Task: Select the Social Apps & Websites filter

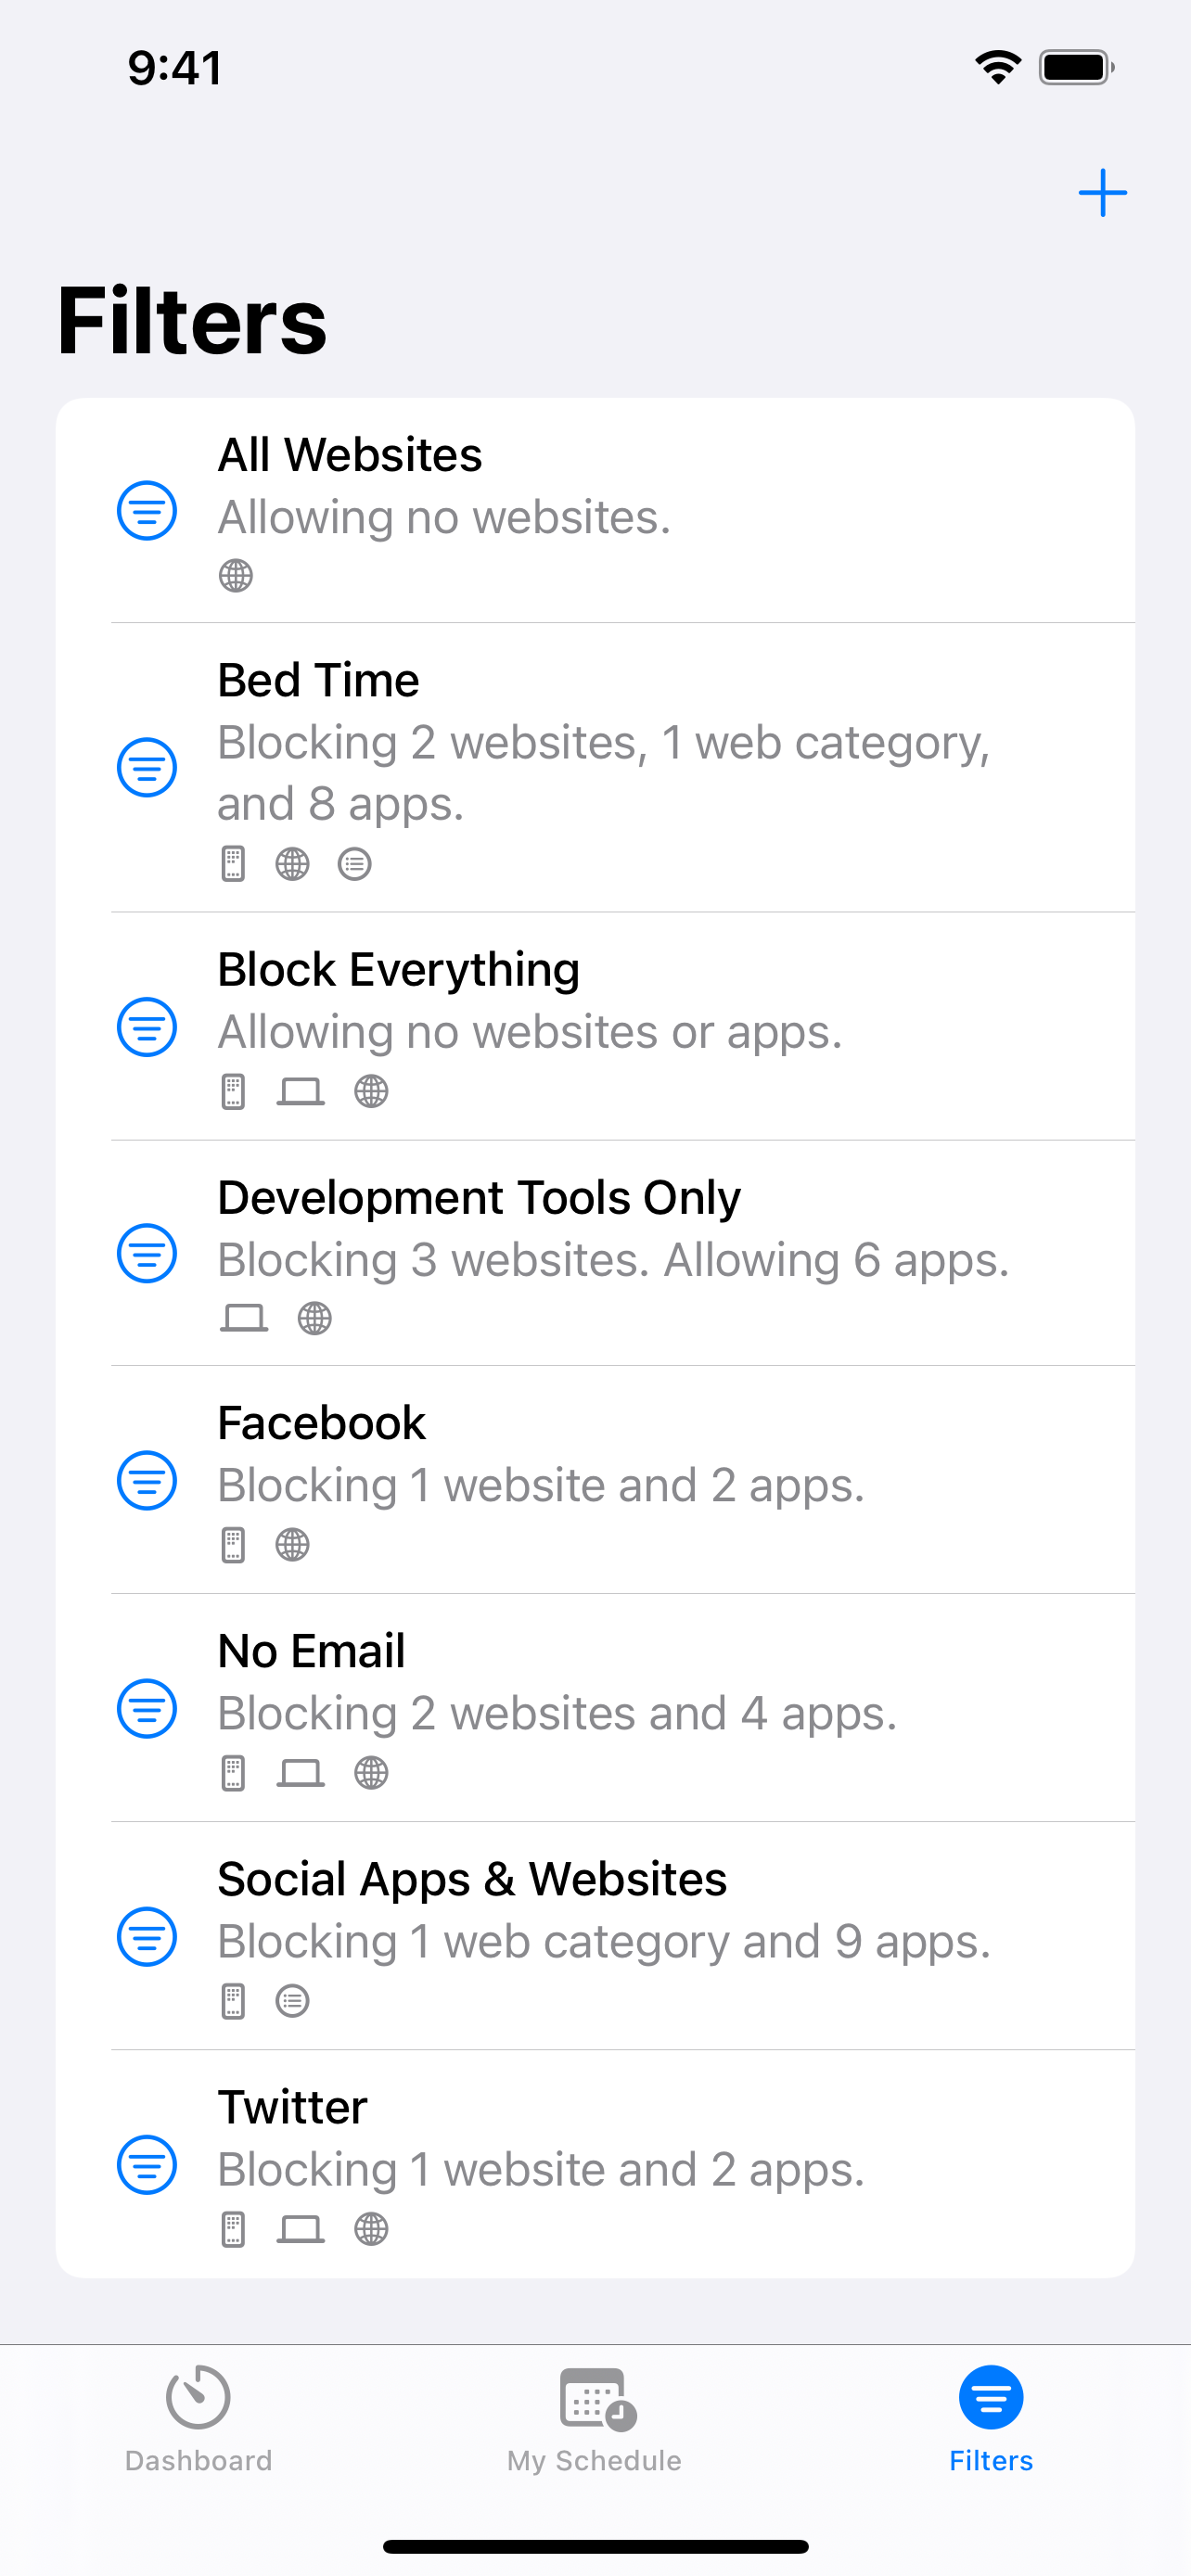Action: pyautogui.click(x=472, y=1880)
